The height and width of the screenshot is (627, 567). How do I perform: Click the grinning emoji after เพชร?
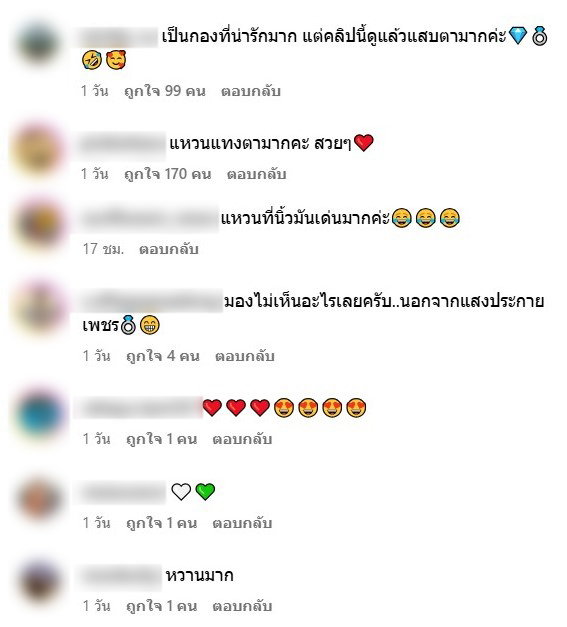tap(150, 325)
